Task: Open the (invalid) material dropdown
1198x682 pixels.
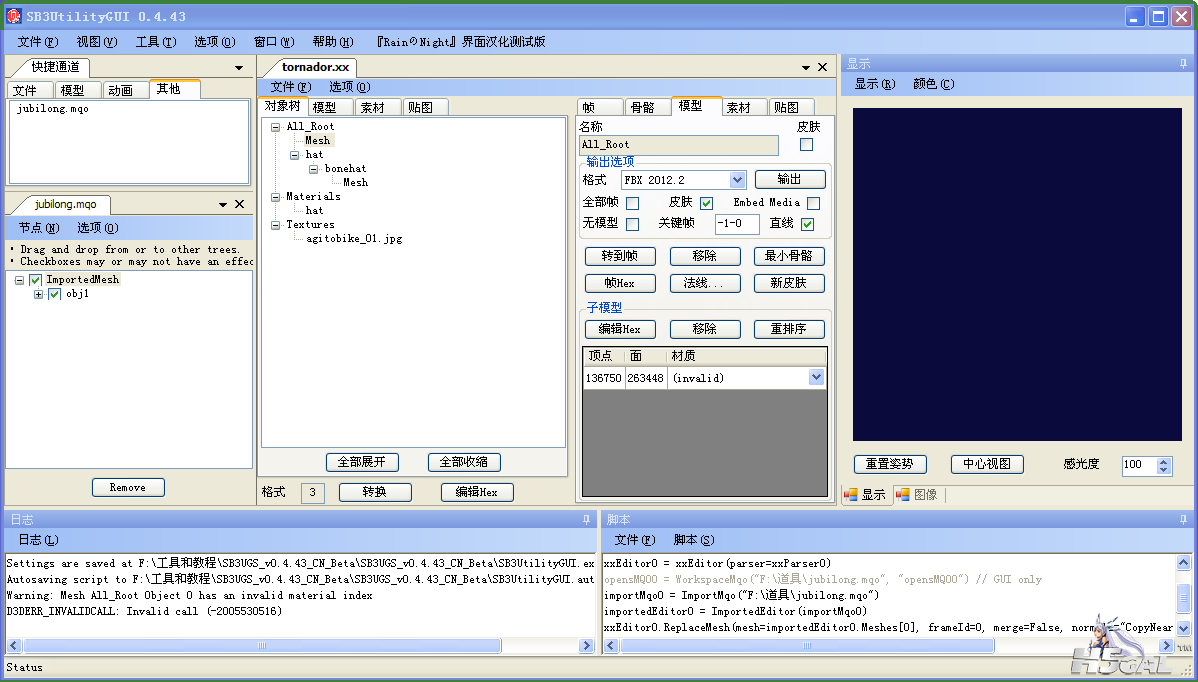Action: click(x=816, y=378)
